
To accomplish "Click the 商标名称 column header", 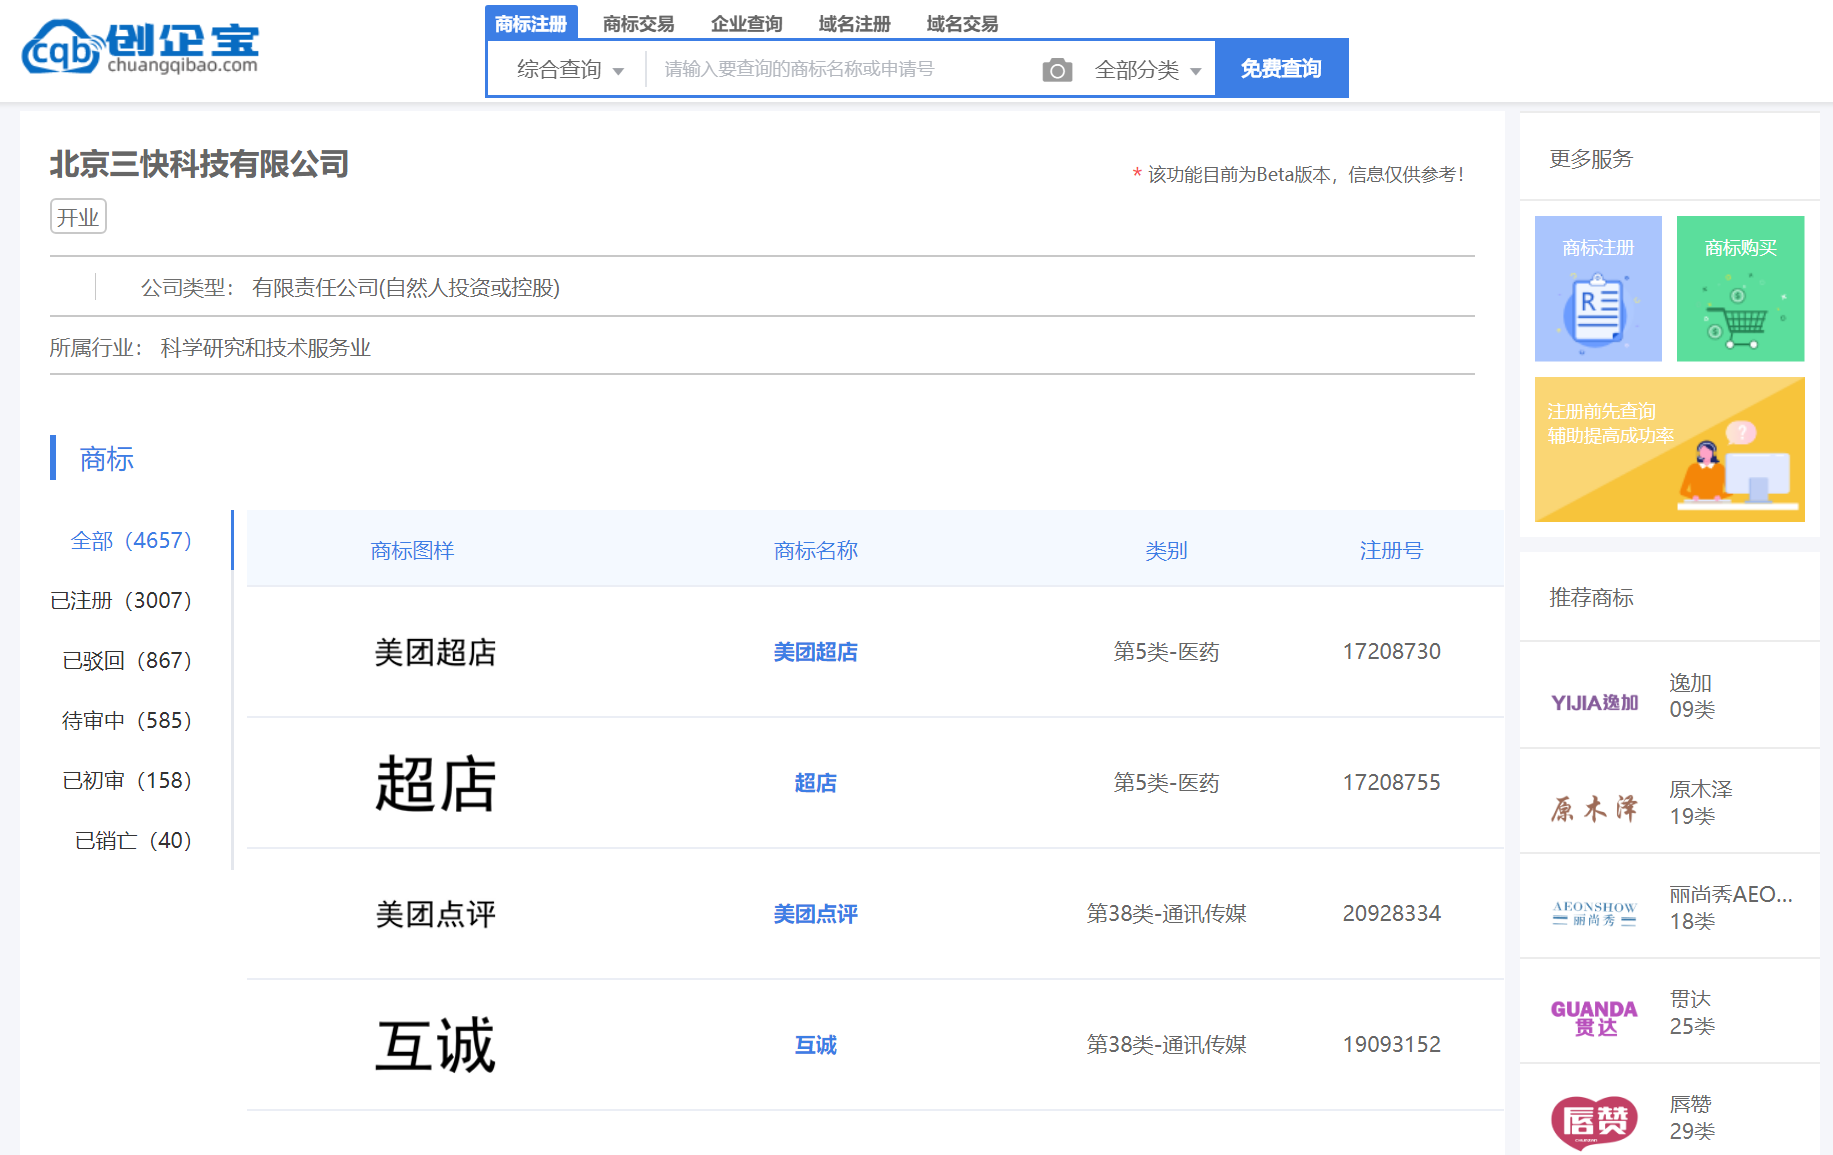I will [x=815, y=550].
